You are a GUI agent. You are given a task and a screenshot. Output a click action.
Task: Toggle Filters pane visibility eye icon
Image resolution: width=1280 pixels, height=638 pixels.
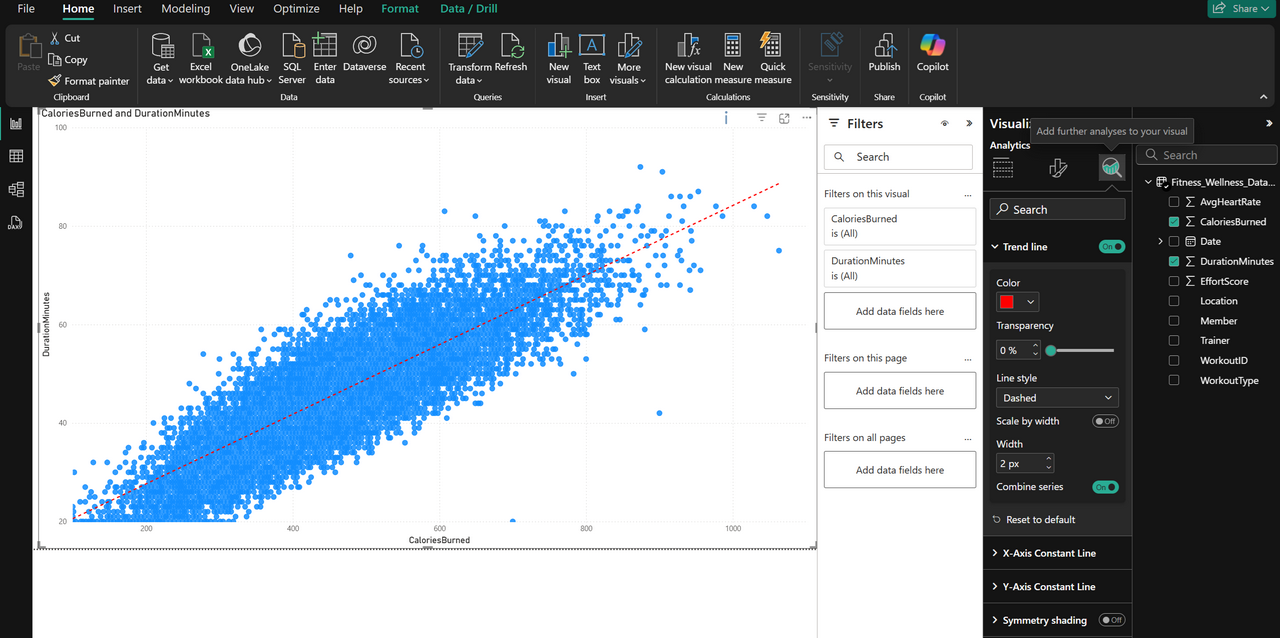944,124
